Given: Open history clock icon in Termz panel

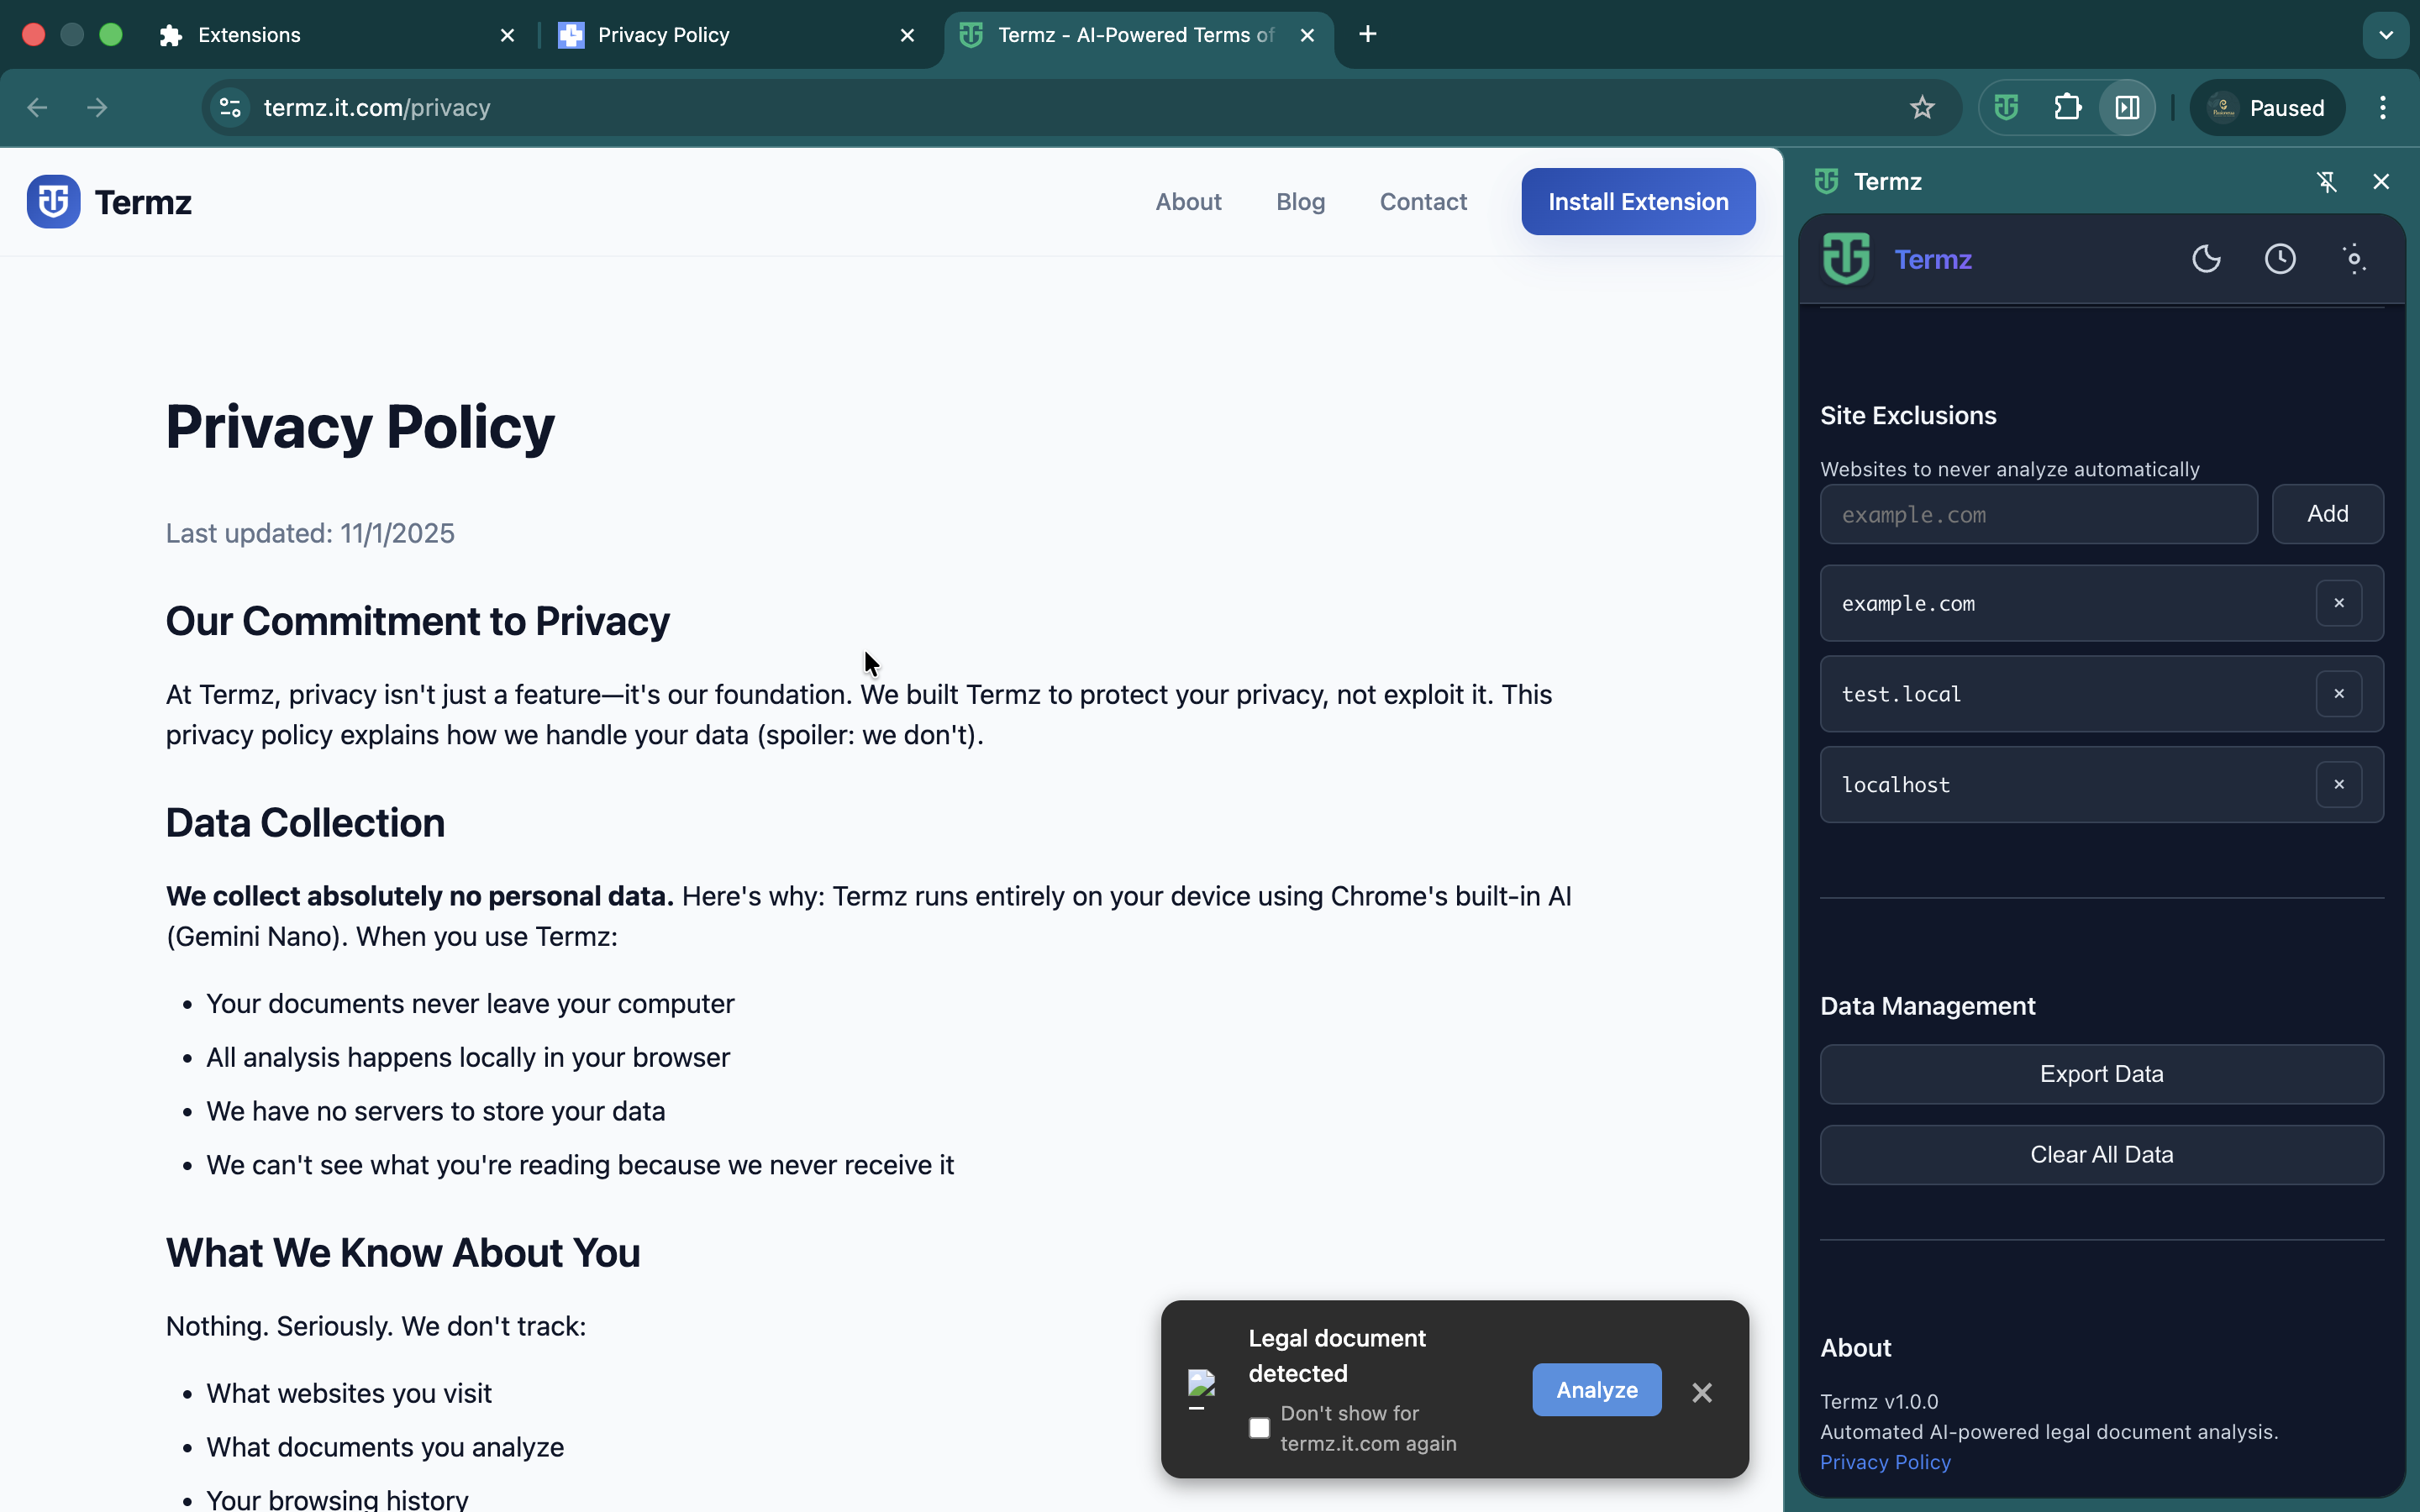Looking at the screenshot, I should [x=2280, y=259].
